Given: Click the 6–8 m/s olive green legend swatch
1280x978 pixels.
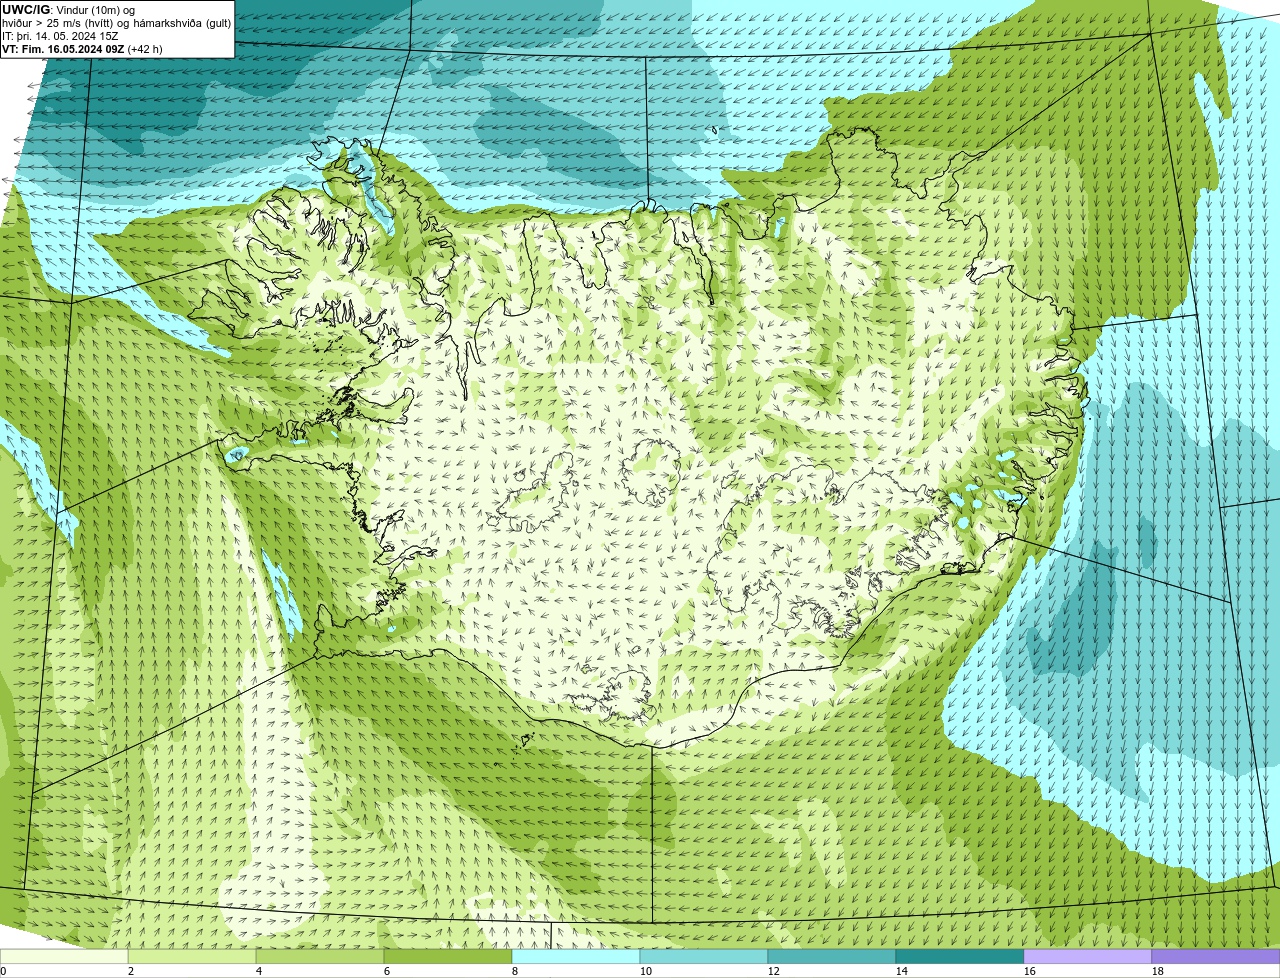Looking at the screenshot, I should click(448, 956).
